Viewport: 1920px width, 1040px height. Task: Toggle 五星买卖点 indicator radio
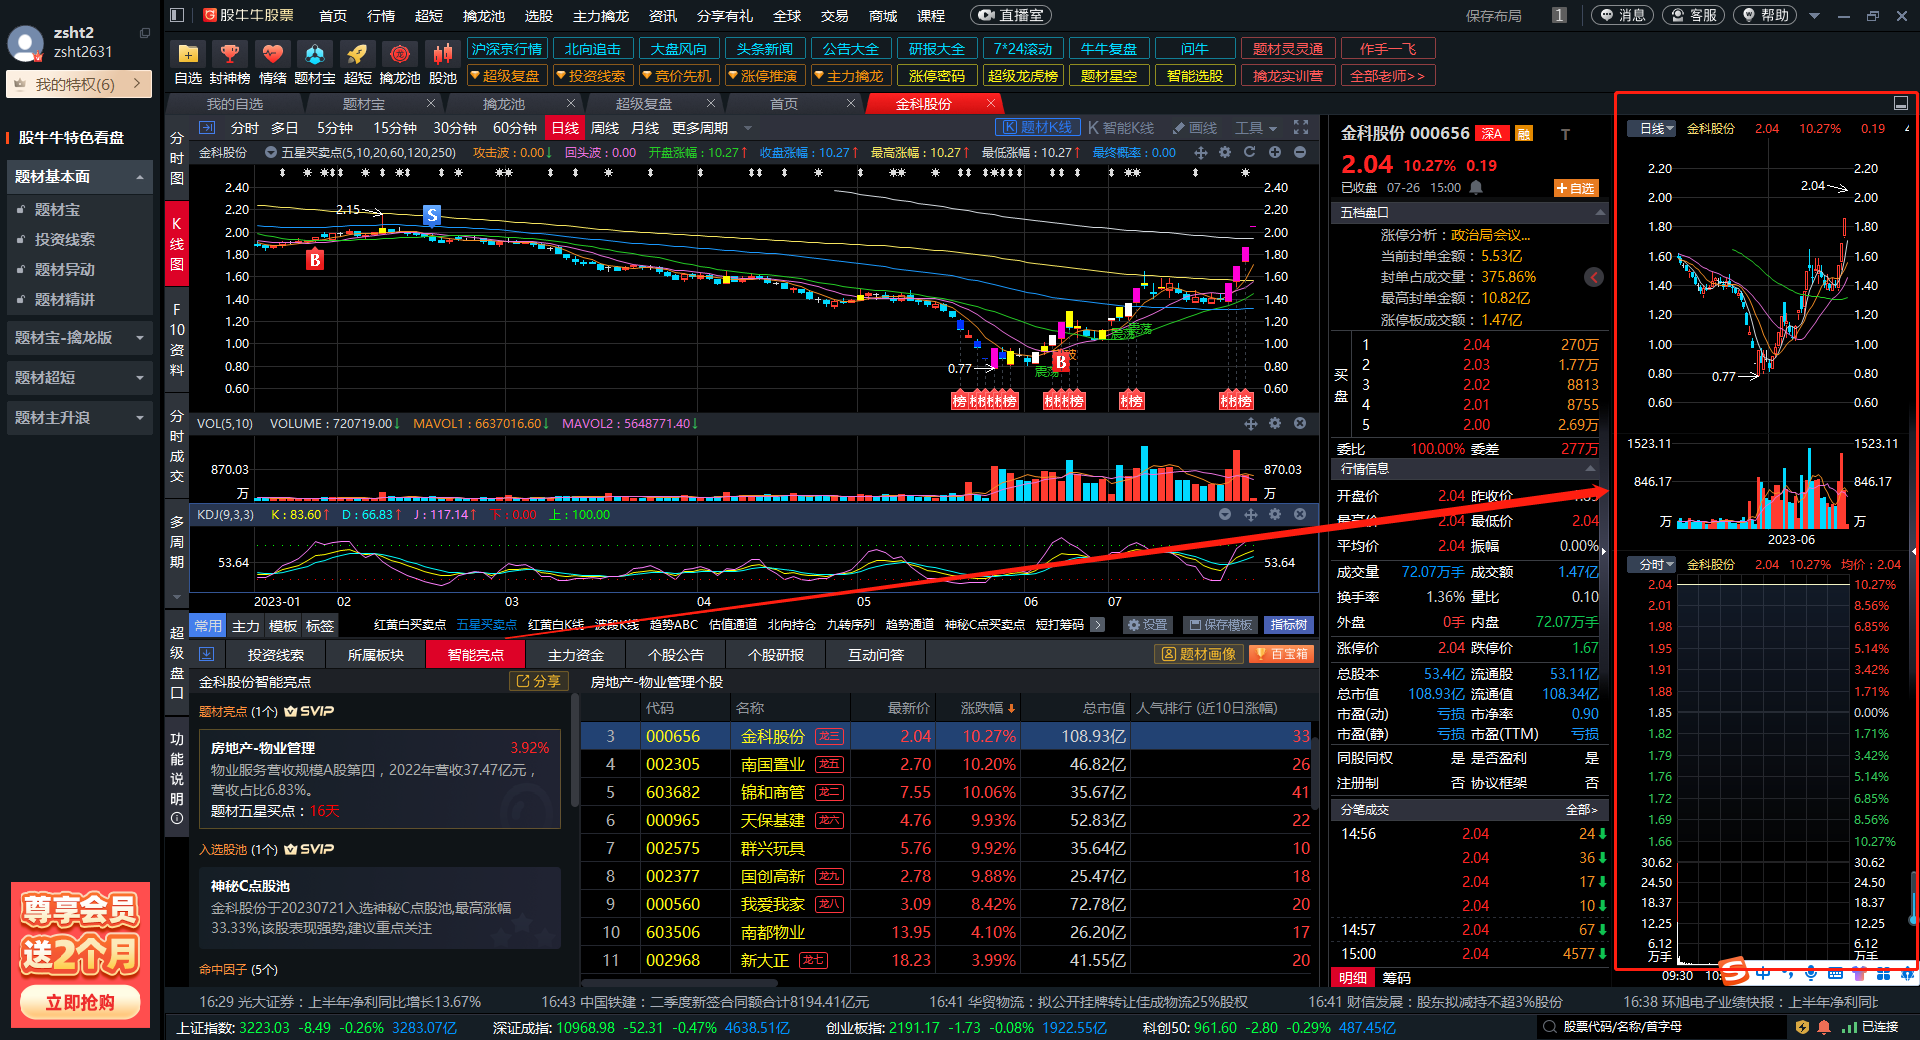click(270, 153)
